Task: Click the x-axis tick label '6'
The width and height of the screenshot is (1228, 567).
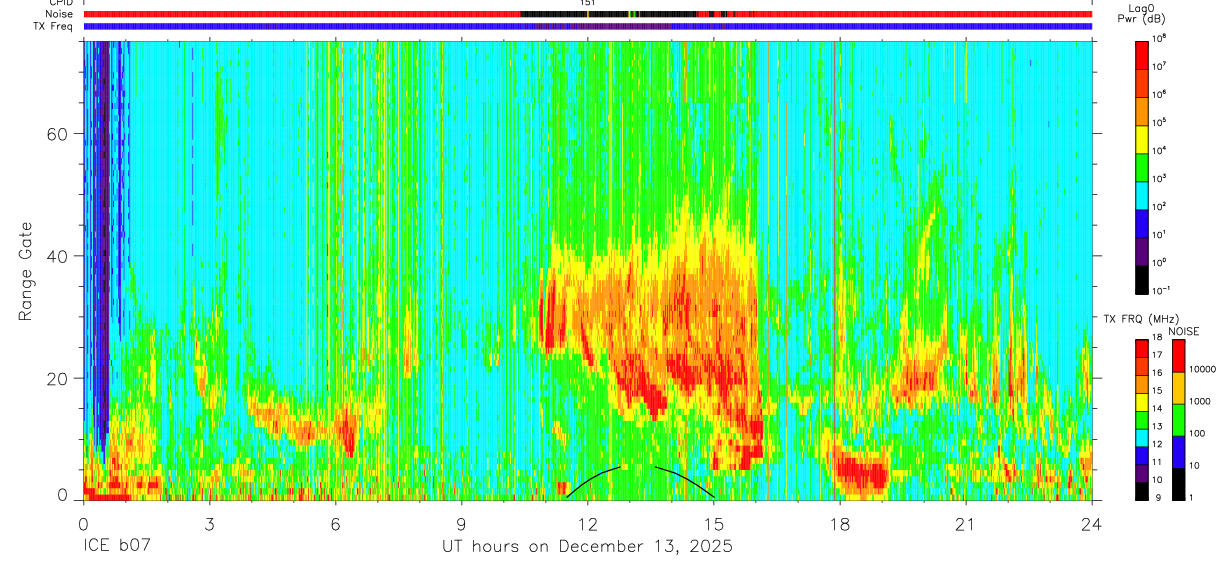Action: pyautogui.click(x=335, y=524)
